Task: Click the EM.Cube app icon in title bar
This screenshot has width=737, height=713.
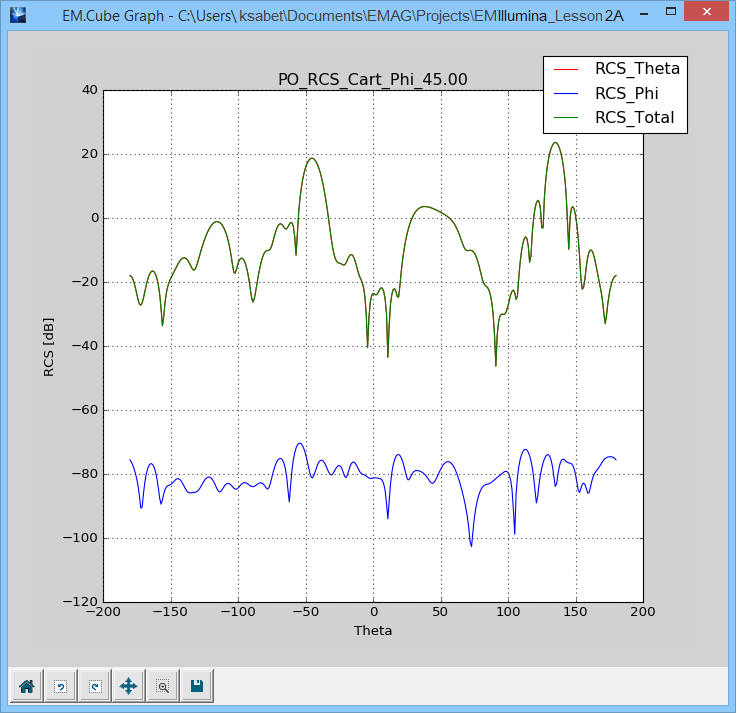Action: tap(18, 17)
